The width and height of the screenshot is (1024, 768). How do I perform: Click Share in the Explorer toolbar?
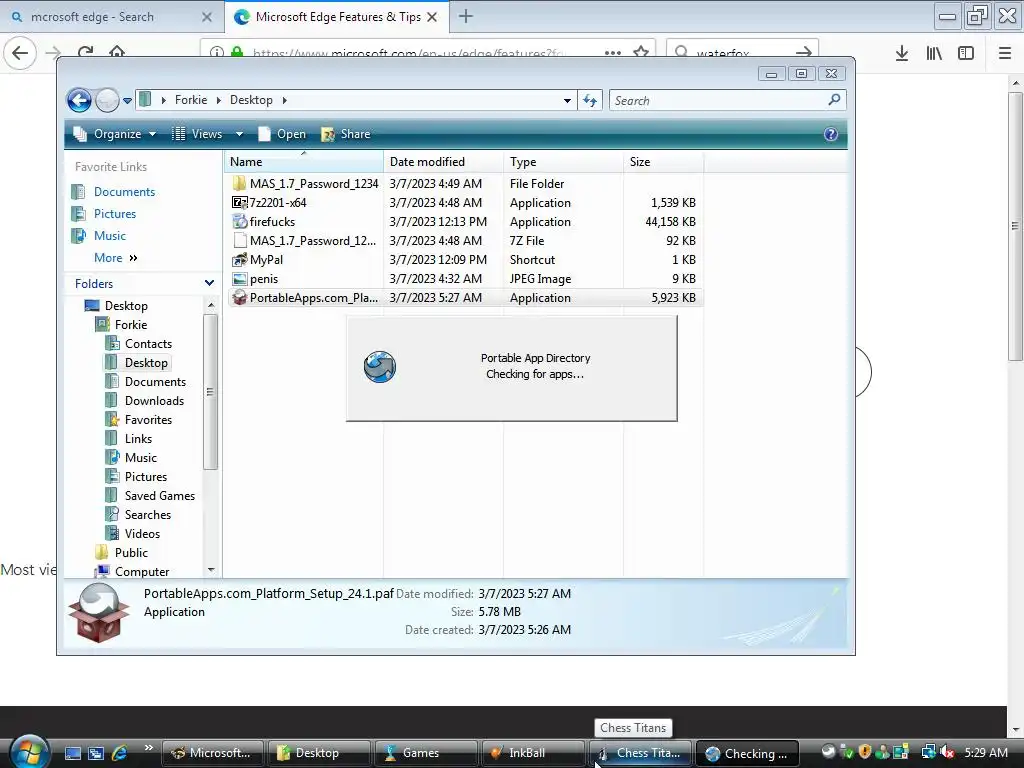346,134
